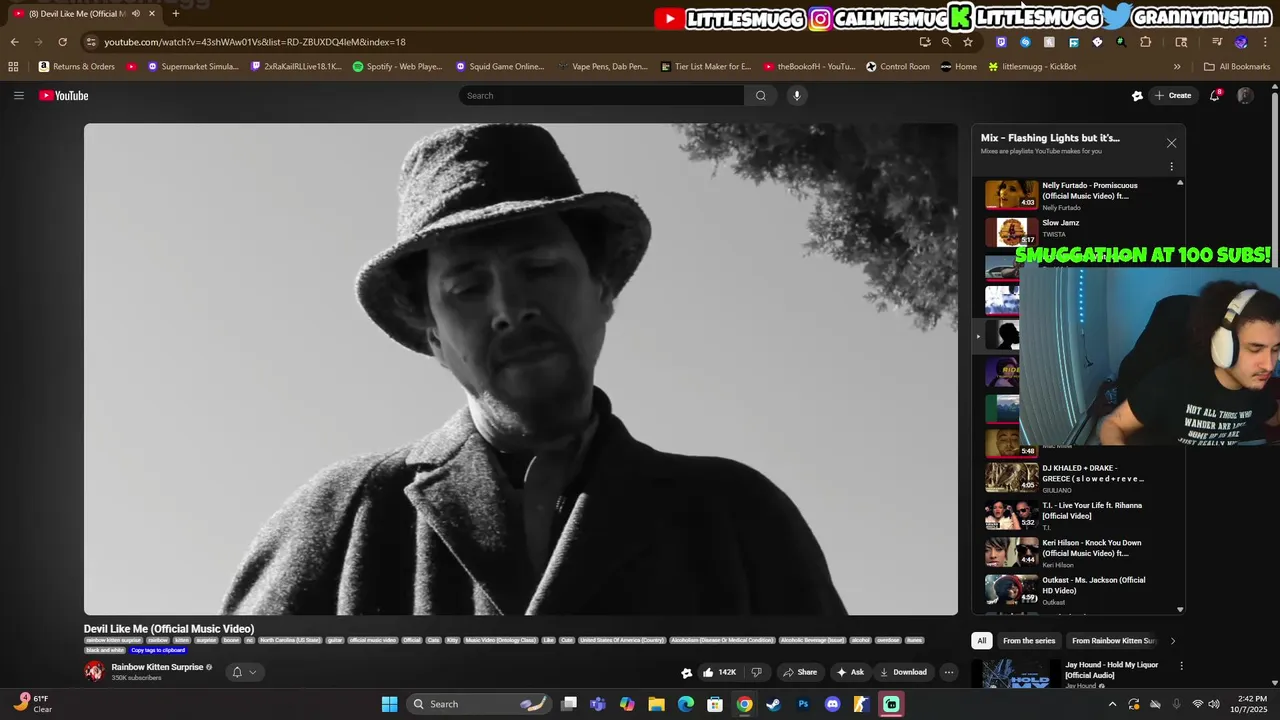
Task: Open the Spotify Web Player bookmark
Action: 397,66
